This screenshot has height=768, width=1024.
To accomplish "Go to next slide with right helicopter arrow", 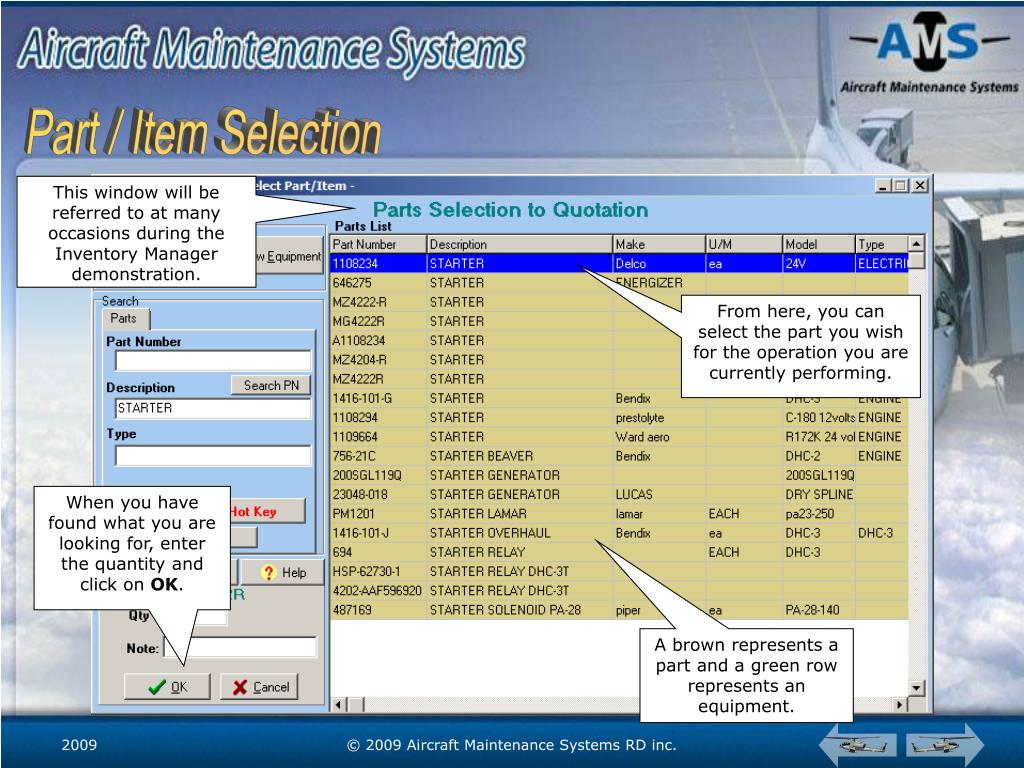I will pos(944,744).
